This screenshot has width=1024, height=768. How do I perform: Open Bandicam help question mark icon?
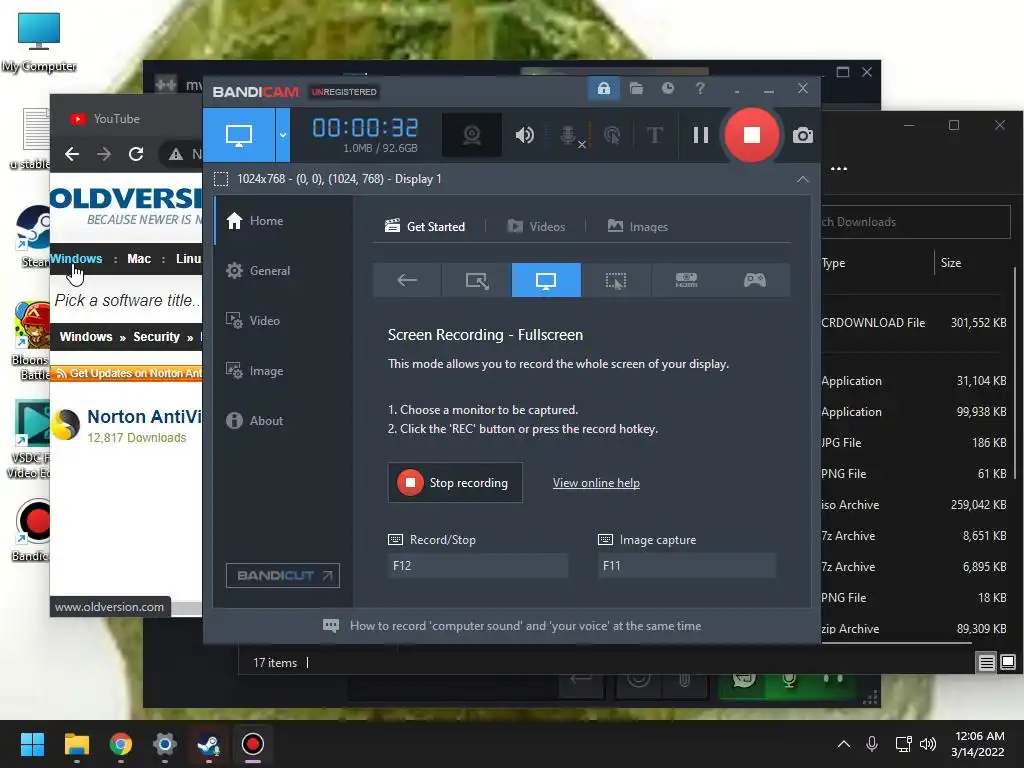pos(700,88)
